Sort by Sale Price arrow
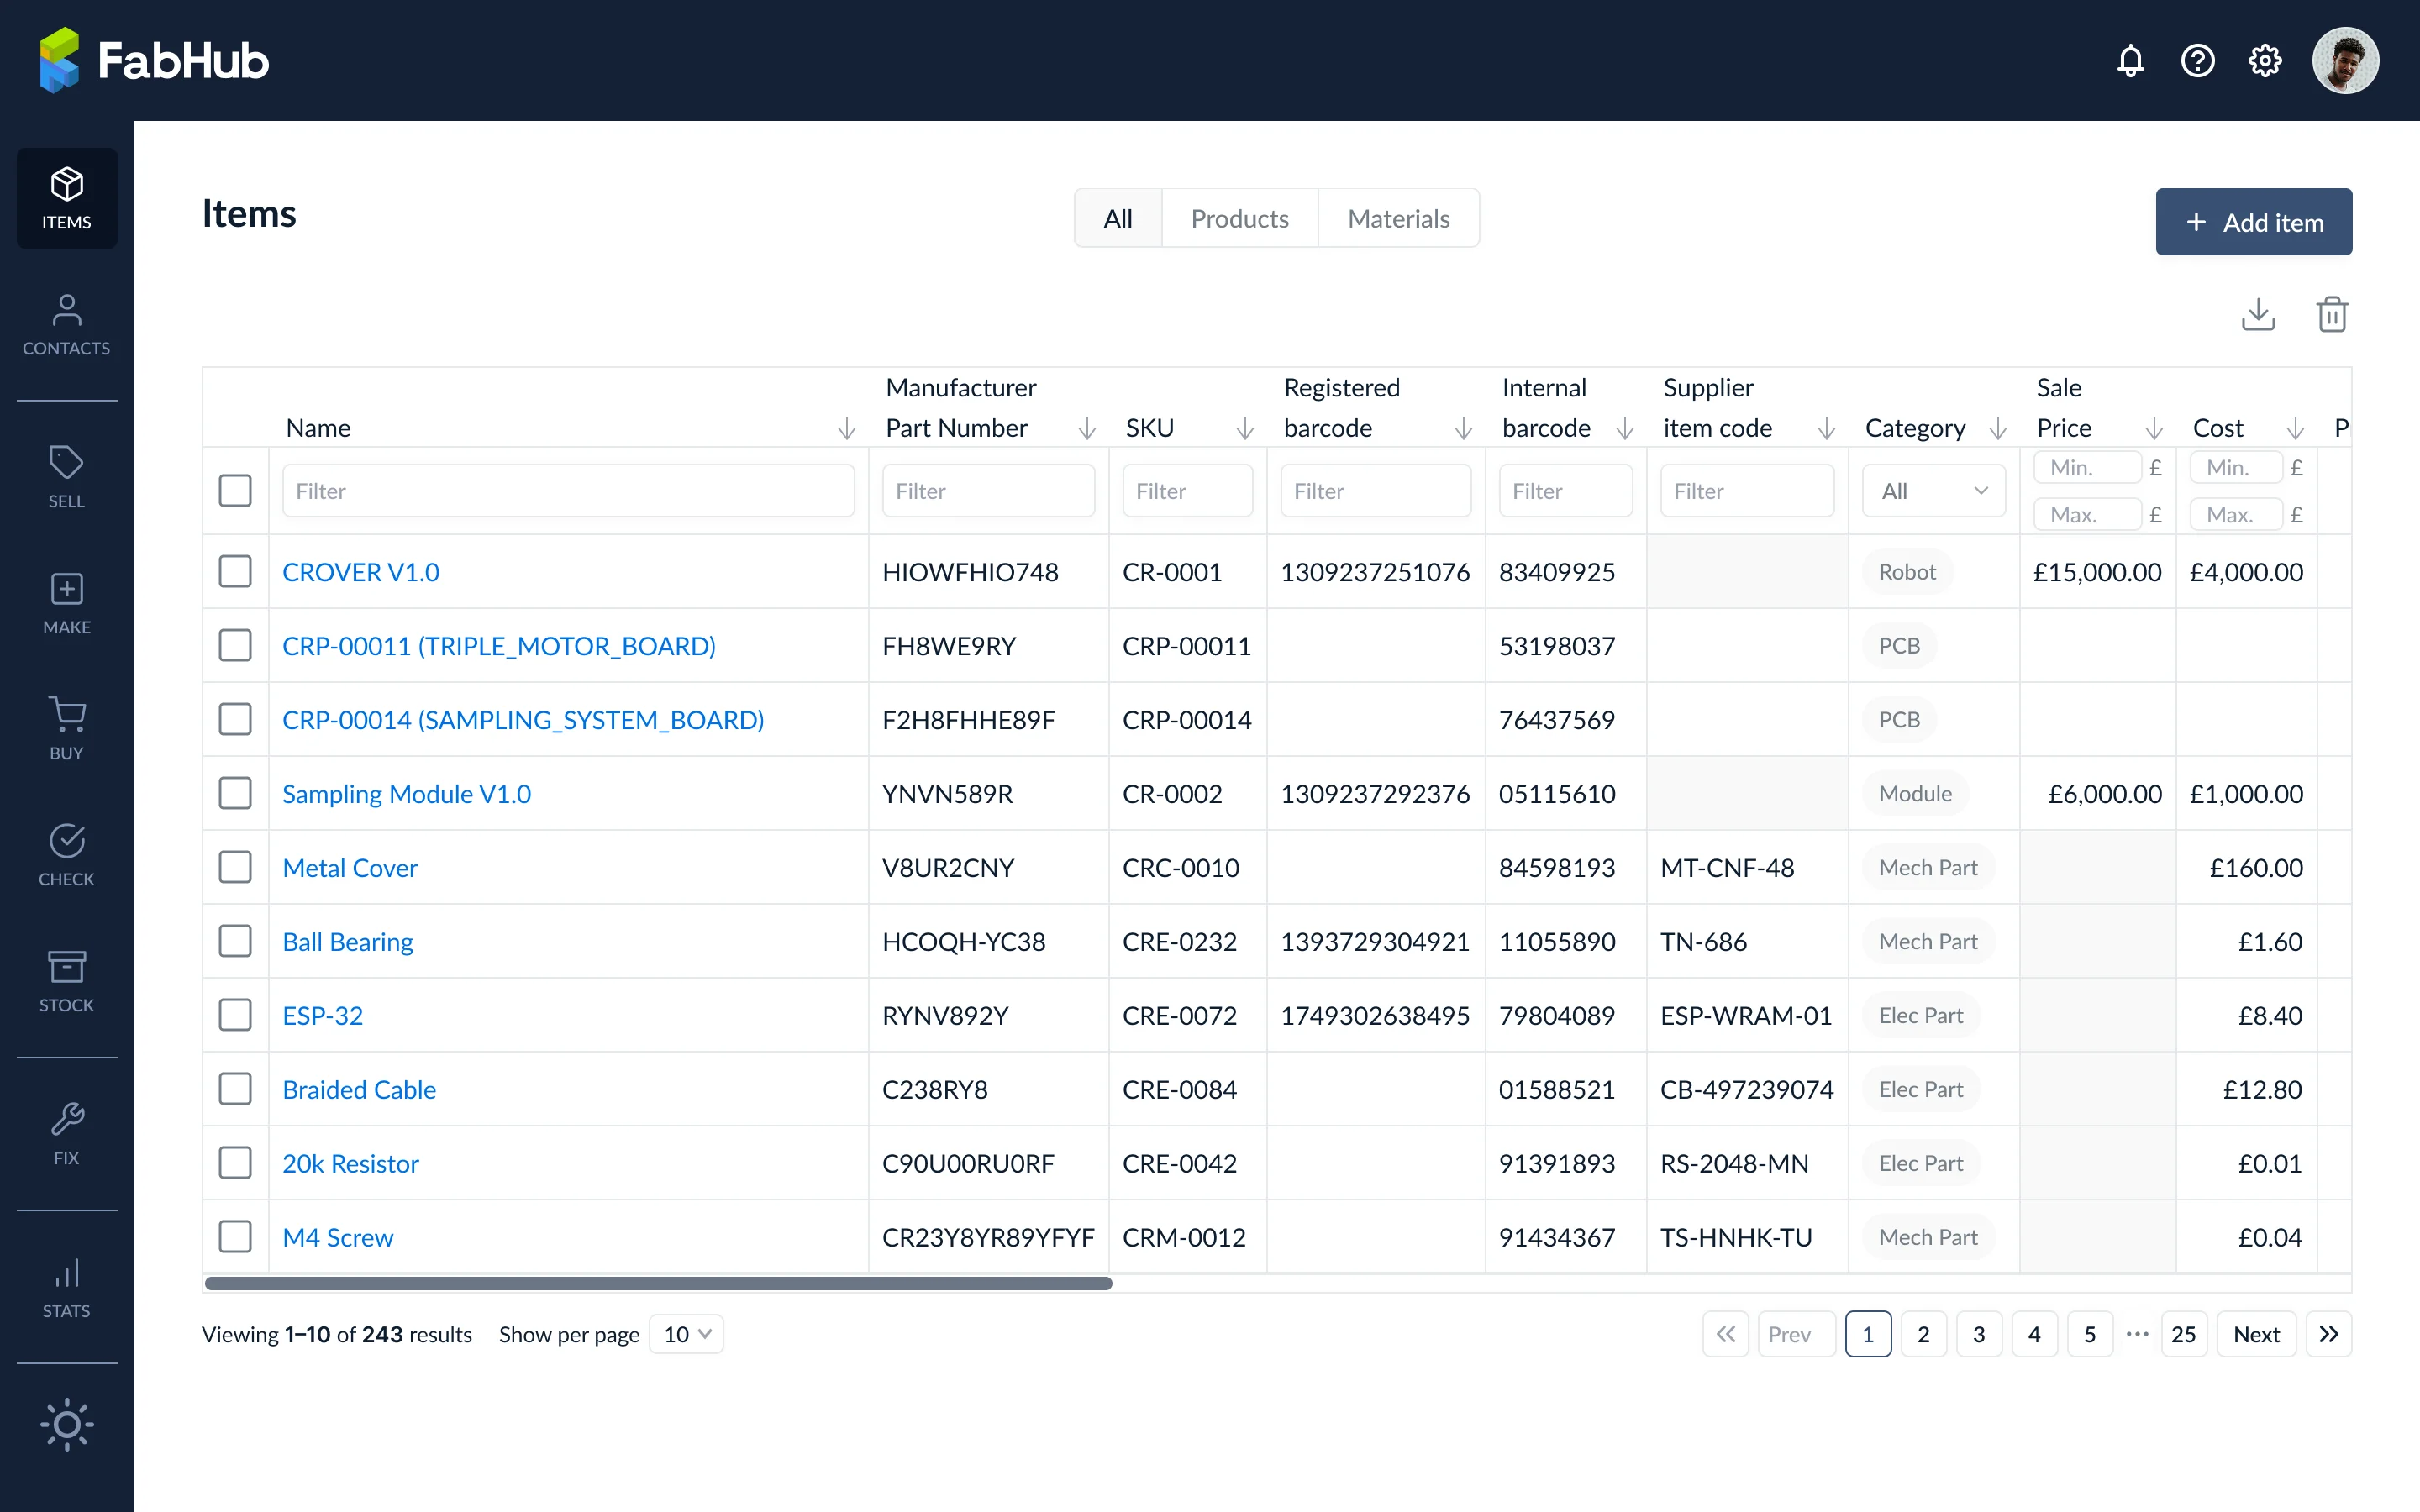The height and width of the screenshot is (1512, 2420). (x=2155, y=429)
